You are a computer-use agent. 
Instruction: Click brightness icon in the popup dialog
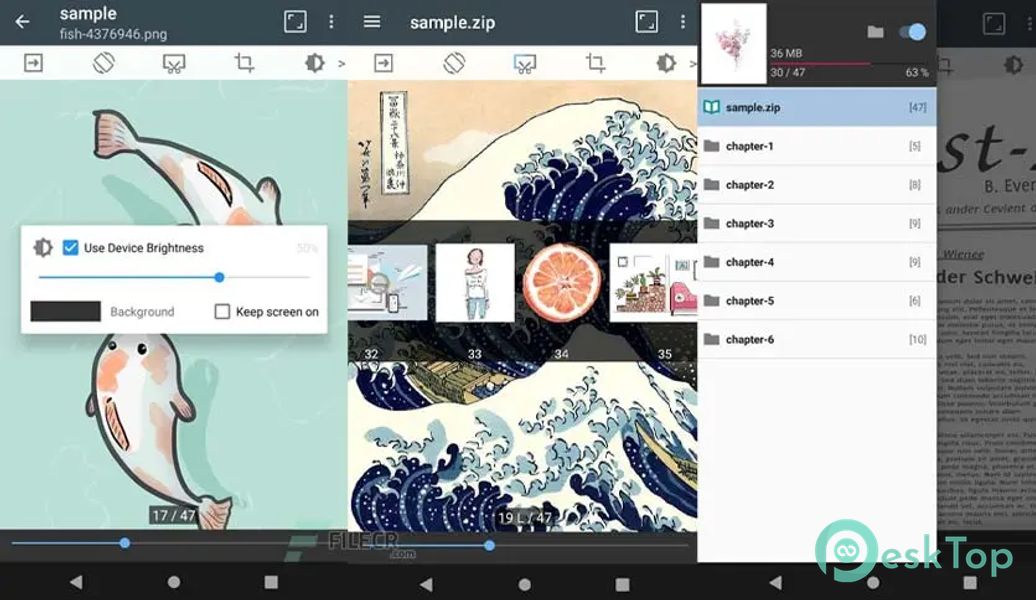click(x=44, y=248)
